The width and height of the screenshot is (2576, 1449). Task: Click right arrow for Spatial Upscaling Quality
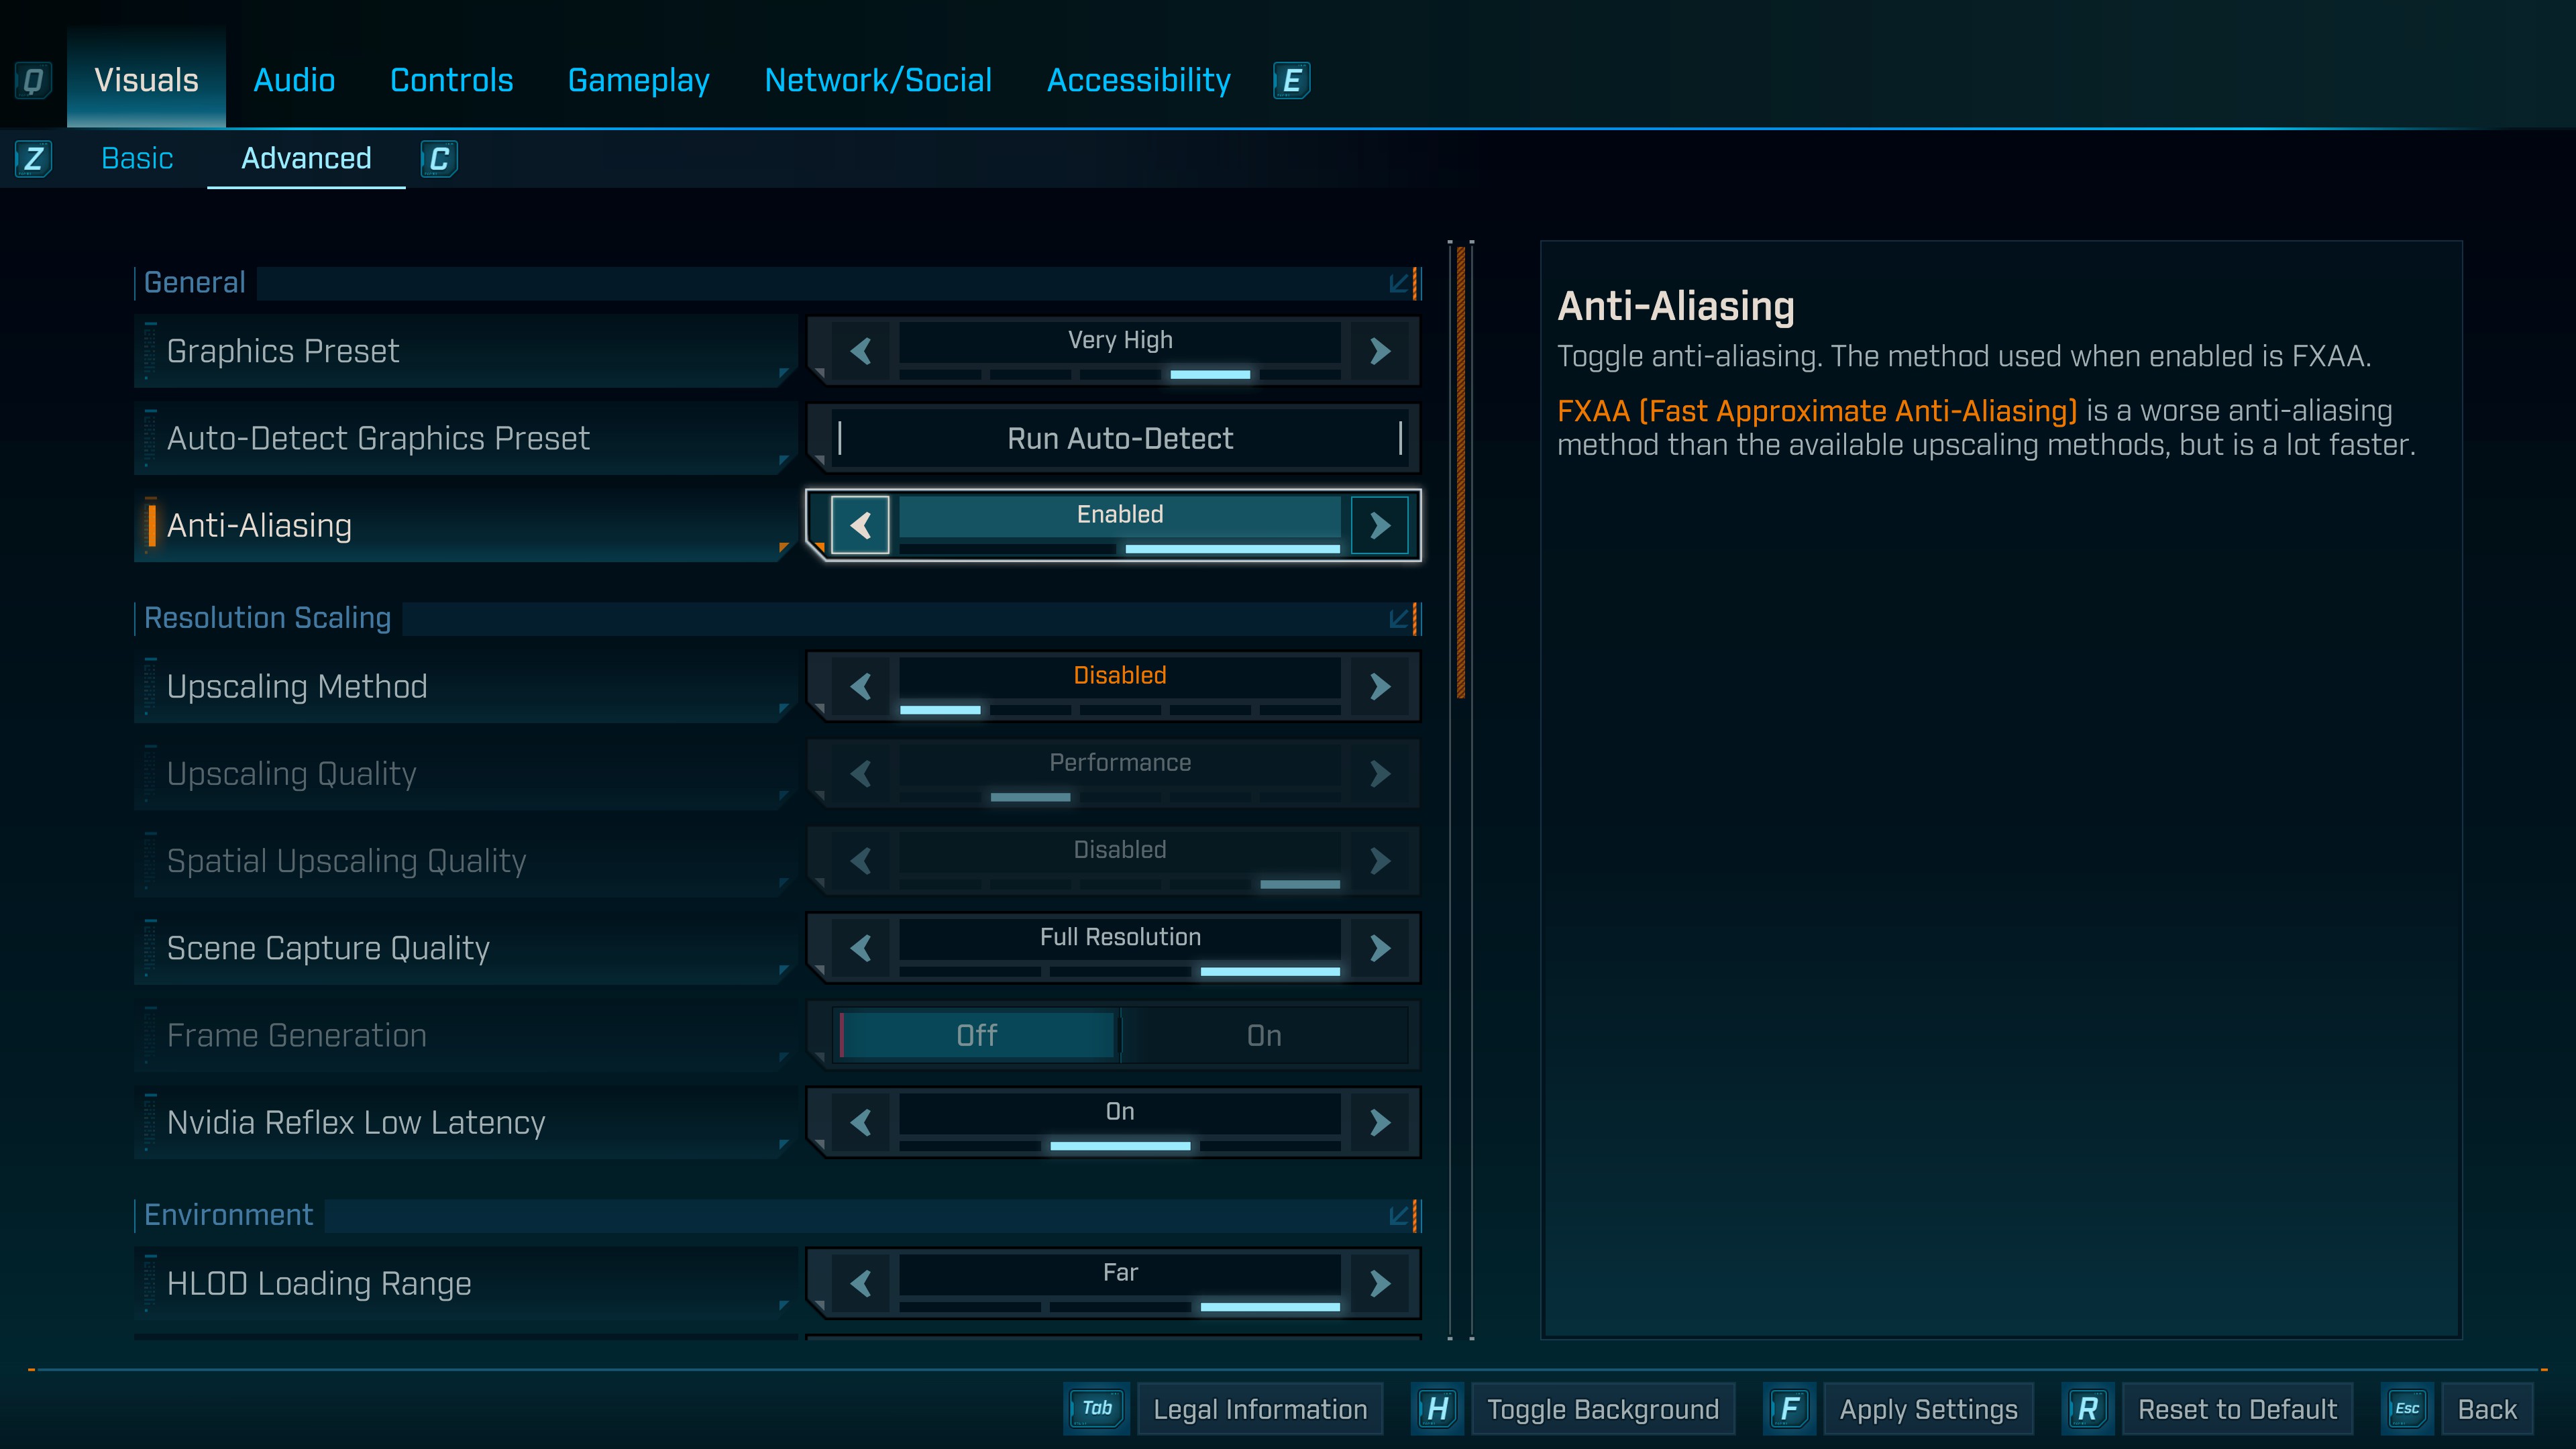[1380, 860]
